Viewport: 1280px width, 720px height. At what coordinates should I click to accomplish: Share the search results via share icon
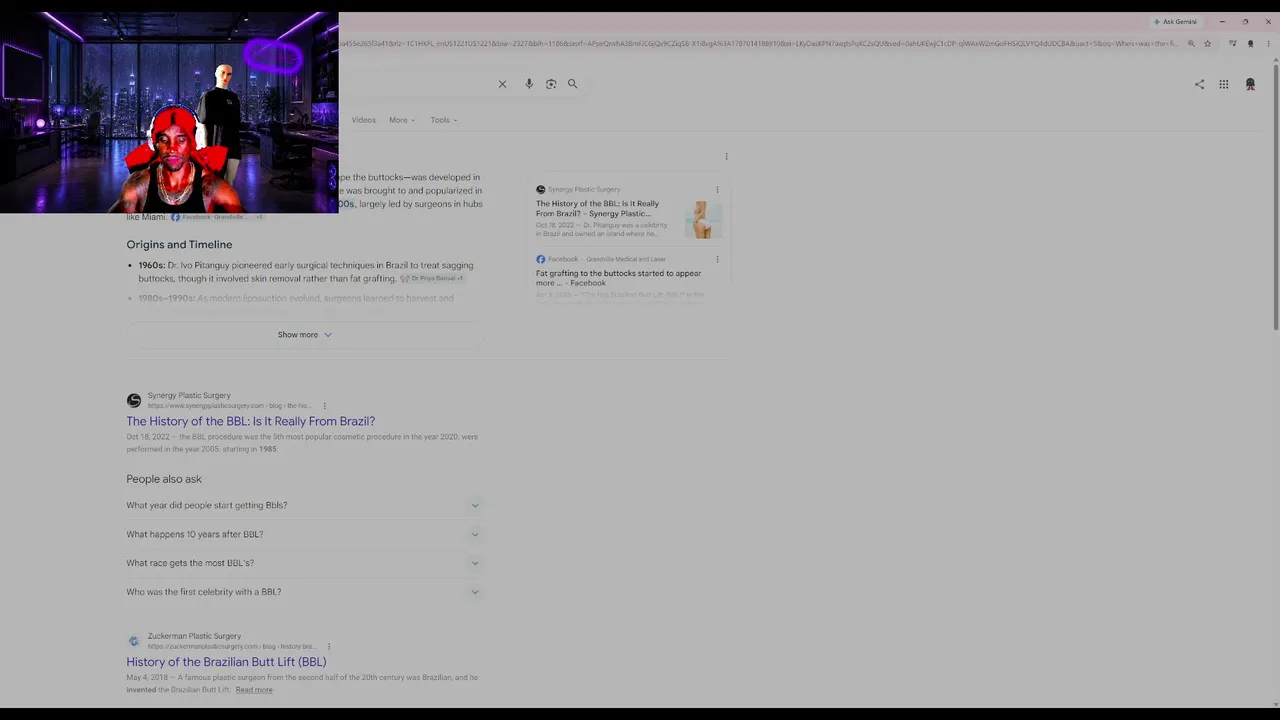point(1199,85)
